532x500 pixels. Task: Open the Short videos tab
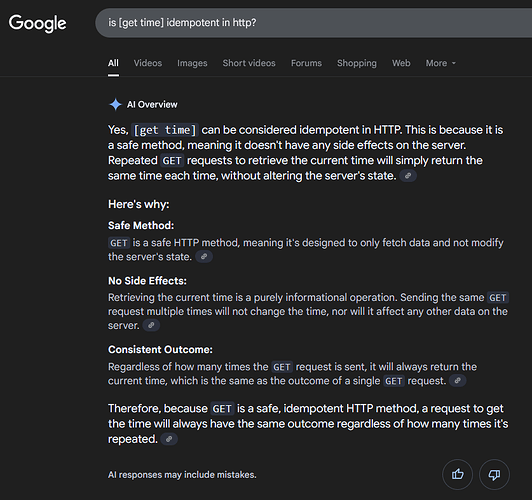pyautogui.click(x=249, y=63)
